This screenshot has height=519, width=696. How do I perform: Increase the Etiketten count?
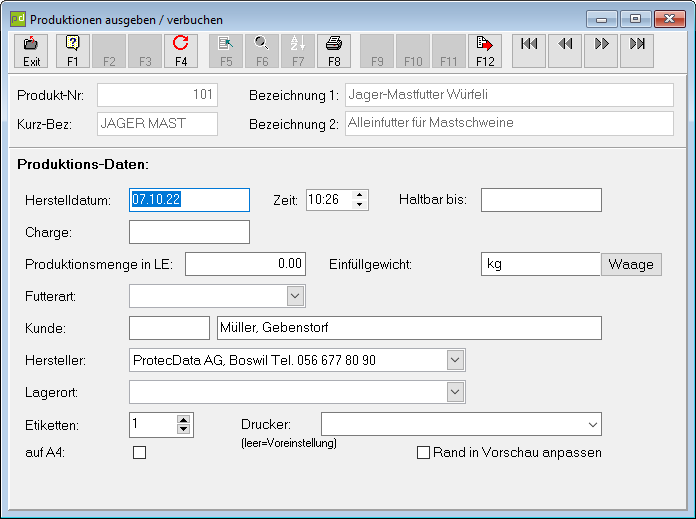[183, 420]
